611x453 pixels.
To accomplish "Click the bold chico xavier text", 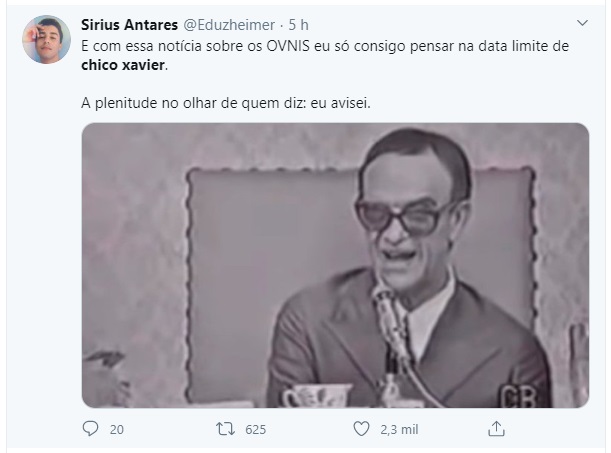I will click(x=123, y=65).
